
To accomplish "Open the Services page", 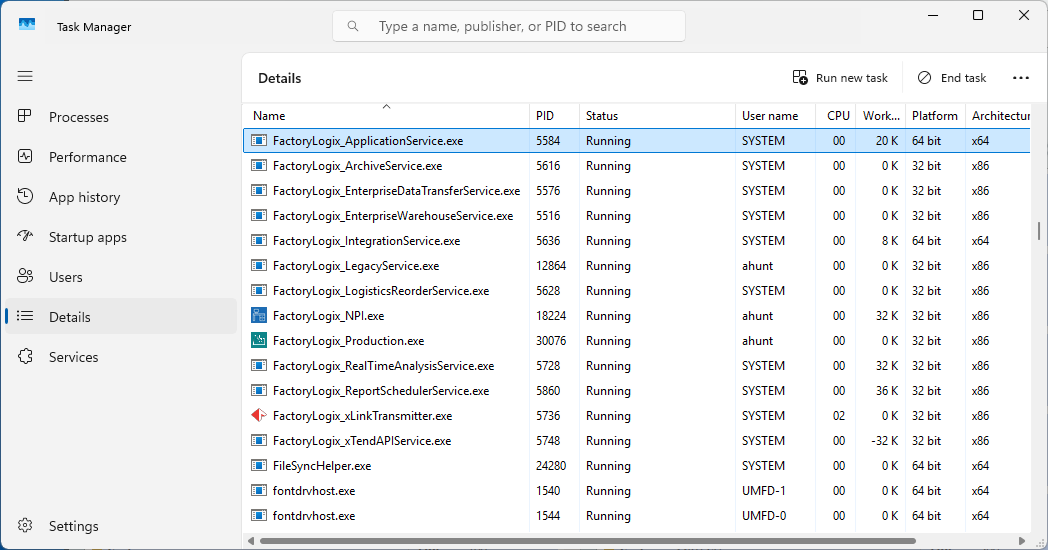I will (x=121, y=357).
